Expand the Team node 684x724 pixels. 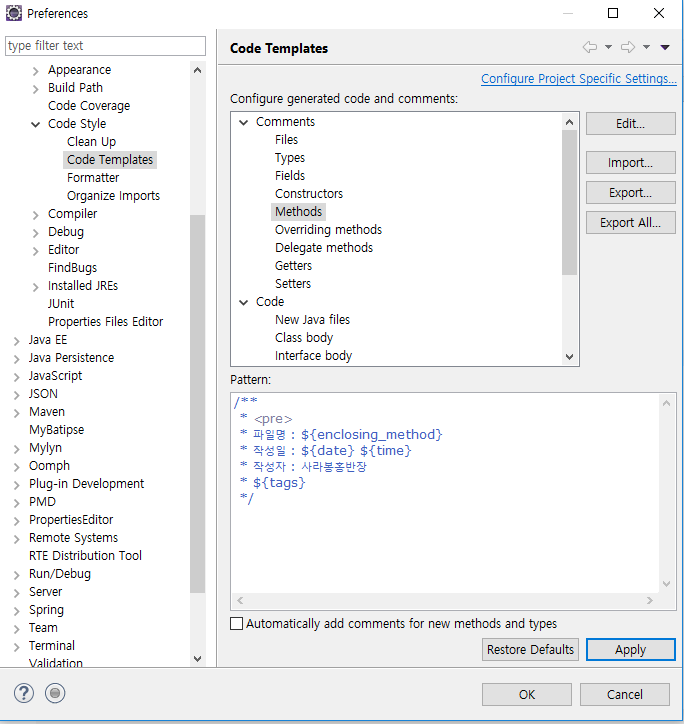tap(17, 629)
